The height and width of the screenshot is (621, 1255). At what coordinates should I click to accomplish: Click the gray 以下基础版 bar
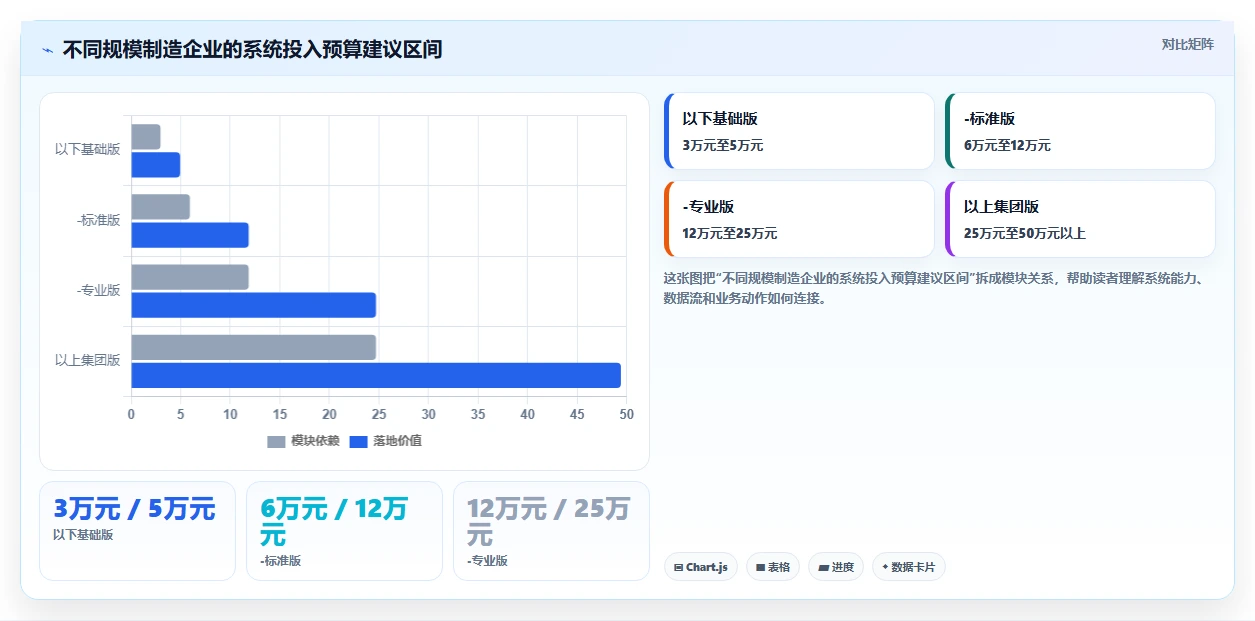point(146,137)
